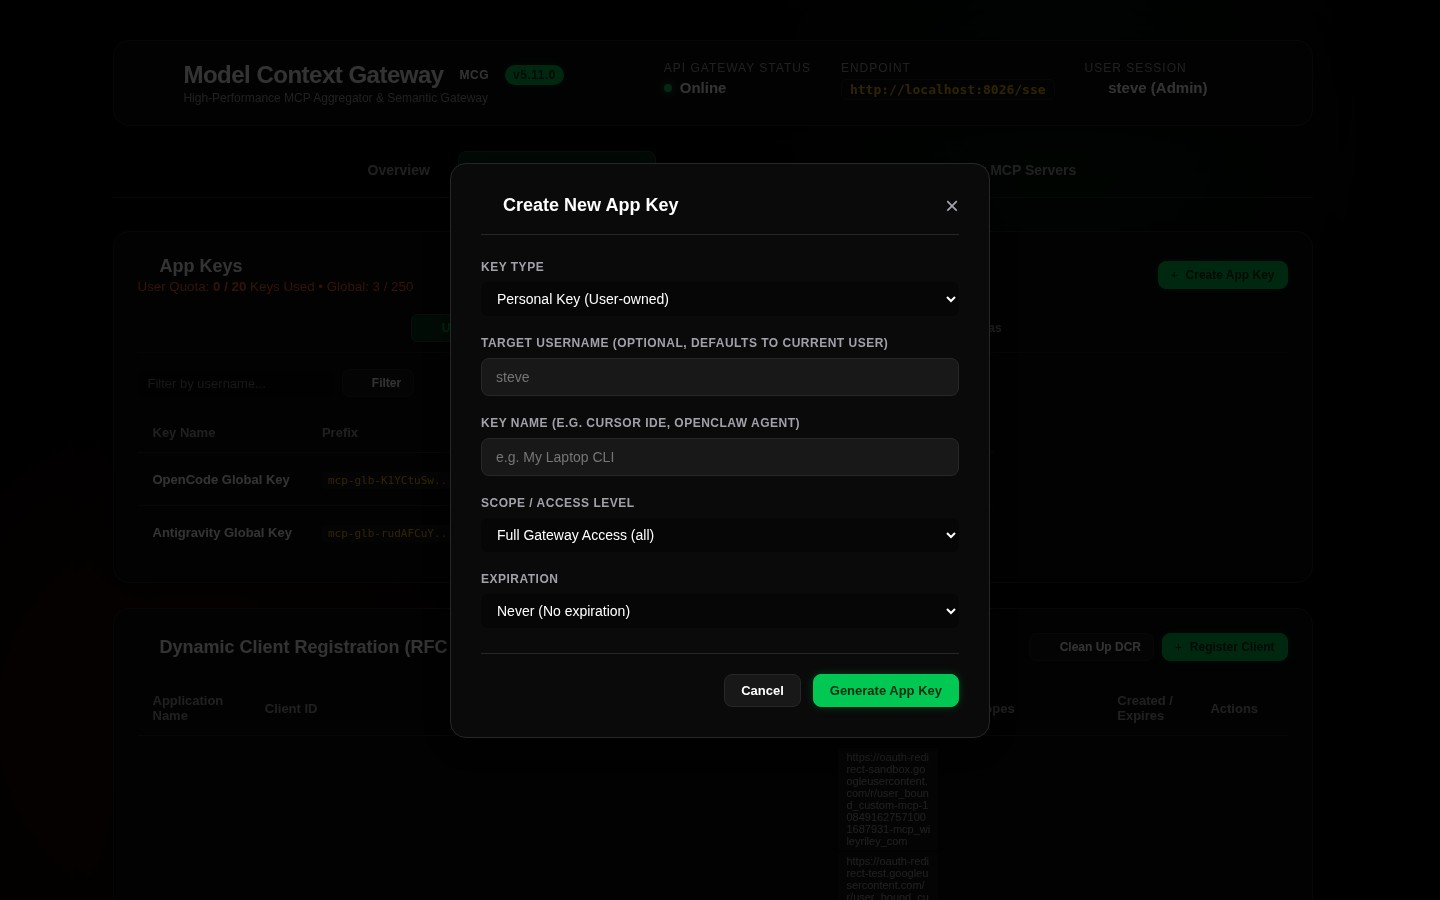
Task: Switch to the Overview tab
Action: tap(398, 170)
